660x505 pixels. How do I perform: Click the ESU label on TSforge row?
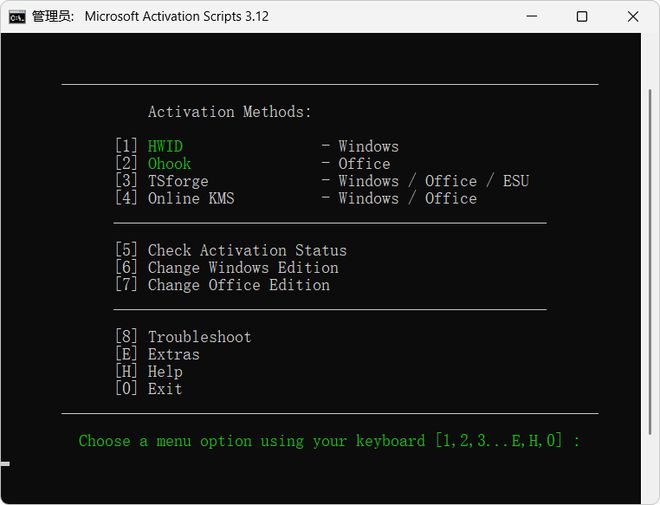[x=516, y=181]
